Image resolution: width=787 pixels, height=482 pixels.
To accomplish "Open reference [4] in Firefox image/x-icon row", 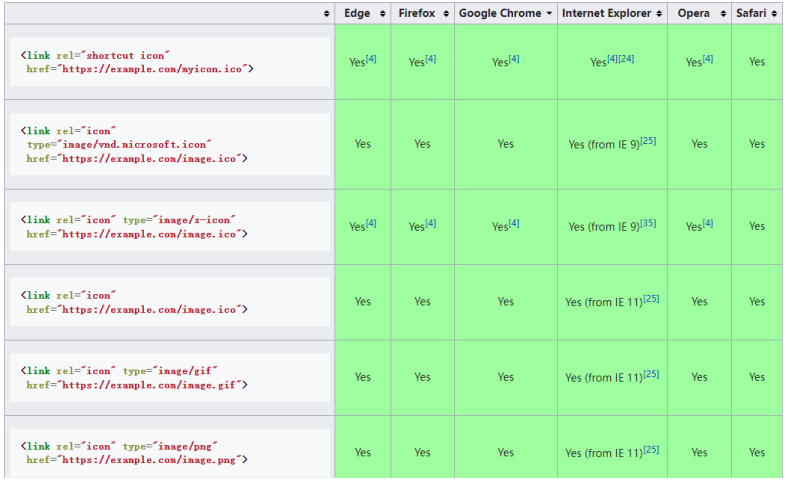I will coord(431,223).
